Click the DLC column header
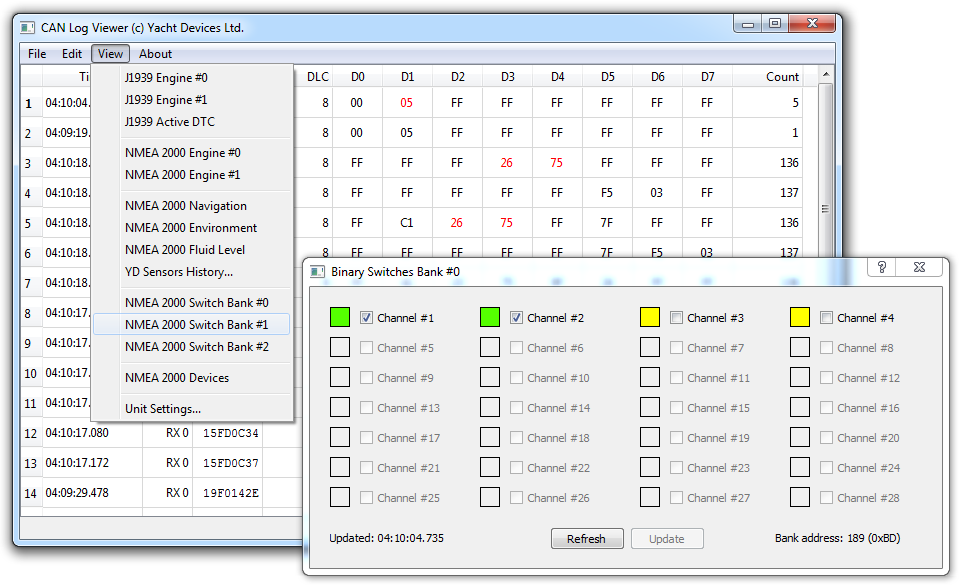This screenshot has width=961, height=587. tap(317, 77)
